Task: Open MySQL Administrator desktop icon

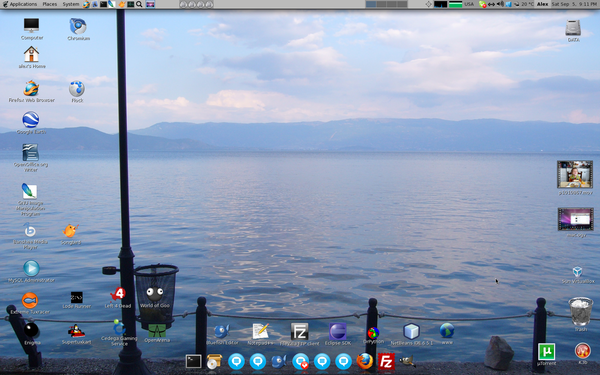Action: (x=31, y=268)
